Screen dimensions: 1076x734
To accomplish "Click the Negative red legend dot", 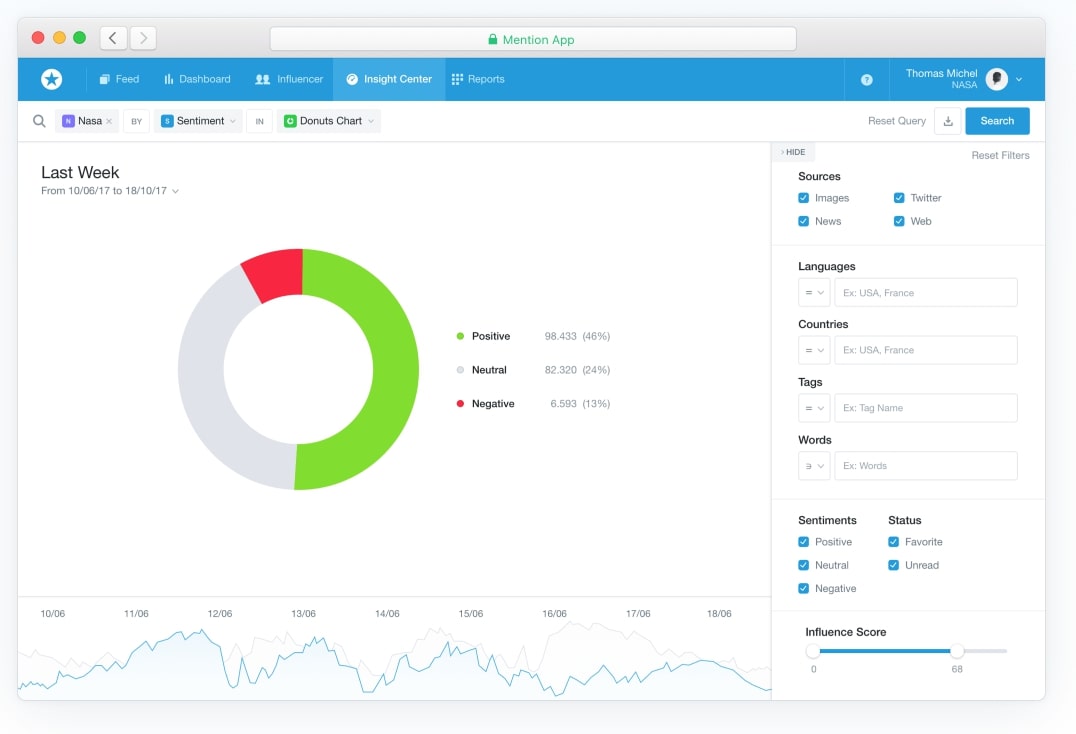I will 460,403.
